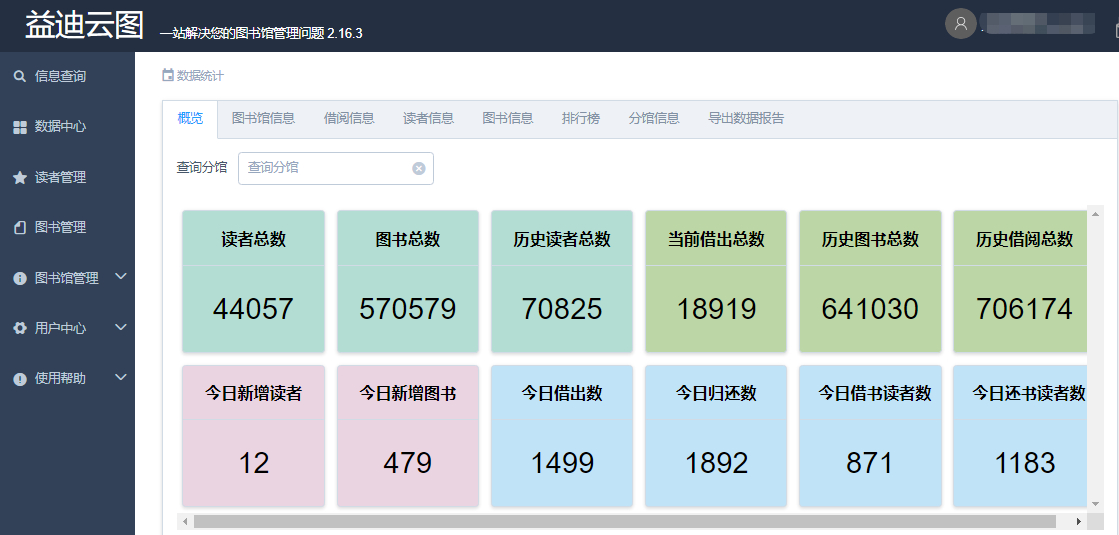Click the 数据中心 grid icon

click(19, 127)
